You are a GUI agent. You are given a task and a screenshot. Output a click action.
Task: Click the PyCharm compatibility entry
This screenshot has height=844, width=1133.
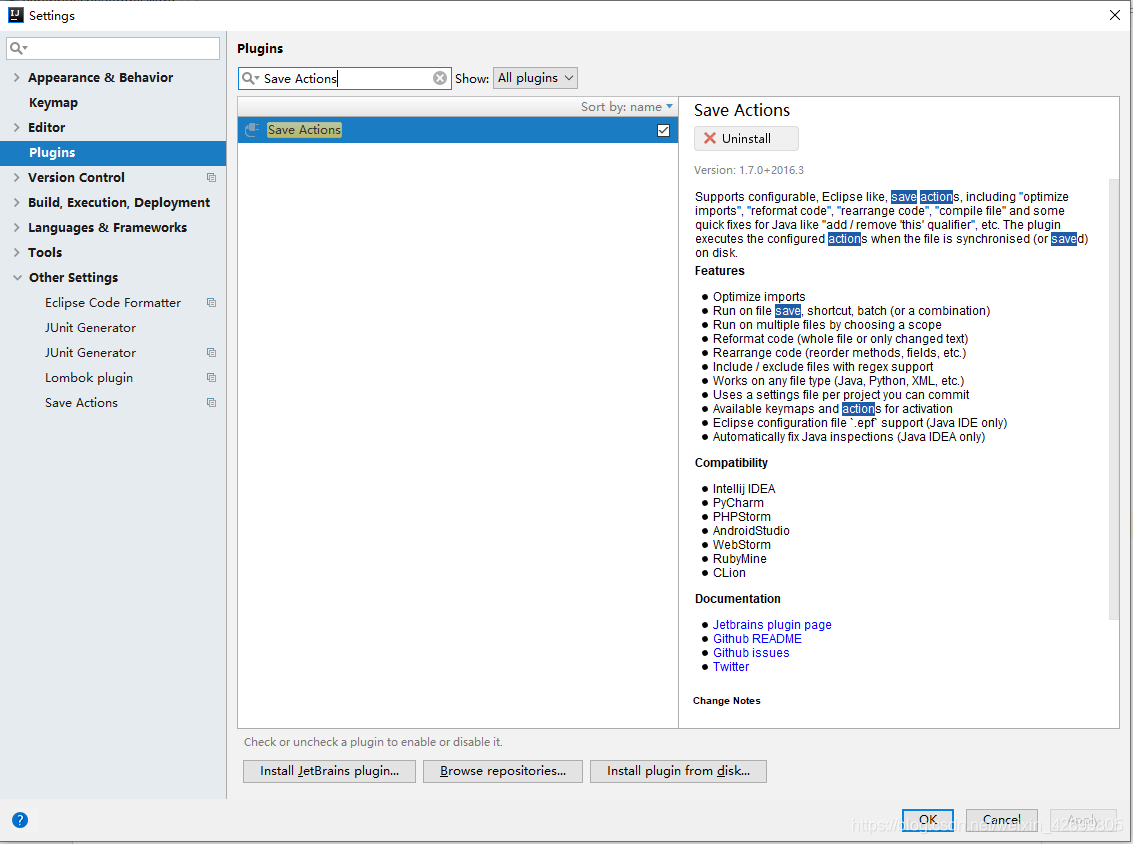[x=738, y=503]
